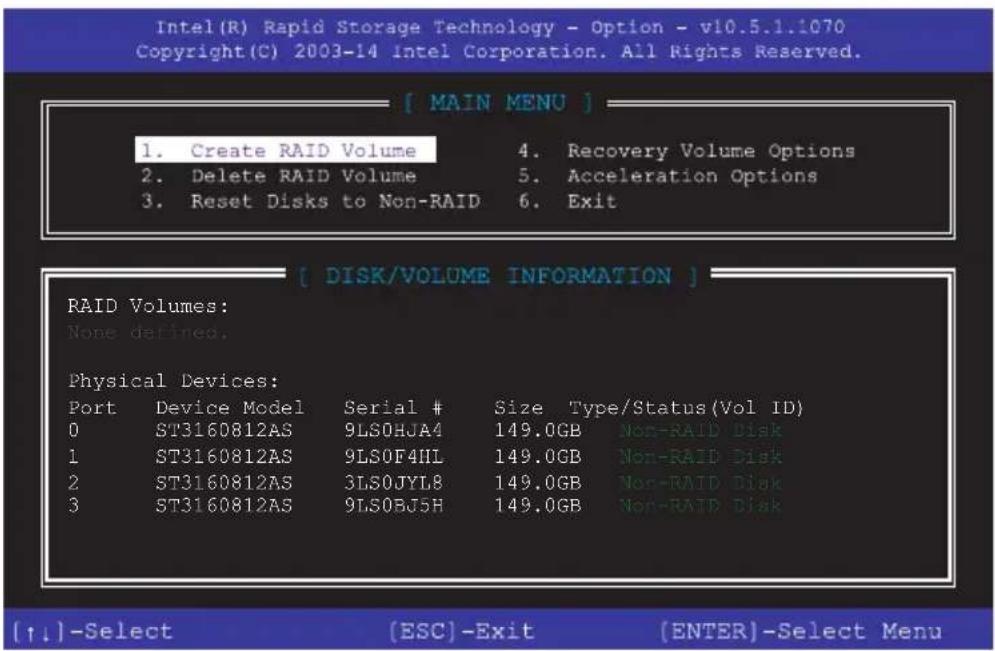
Task: Click device model on port 3 row
Action: tap(224, 506)
